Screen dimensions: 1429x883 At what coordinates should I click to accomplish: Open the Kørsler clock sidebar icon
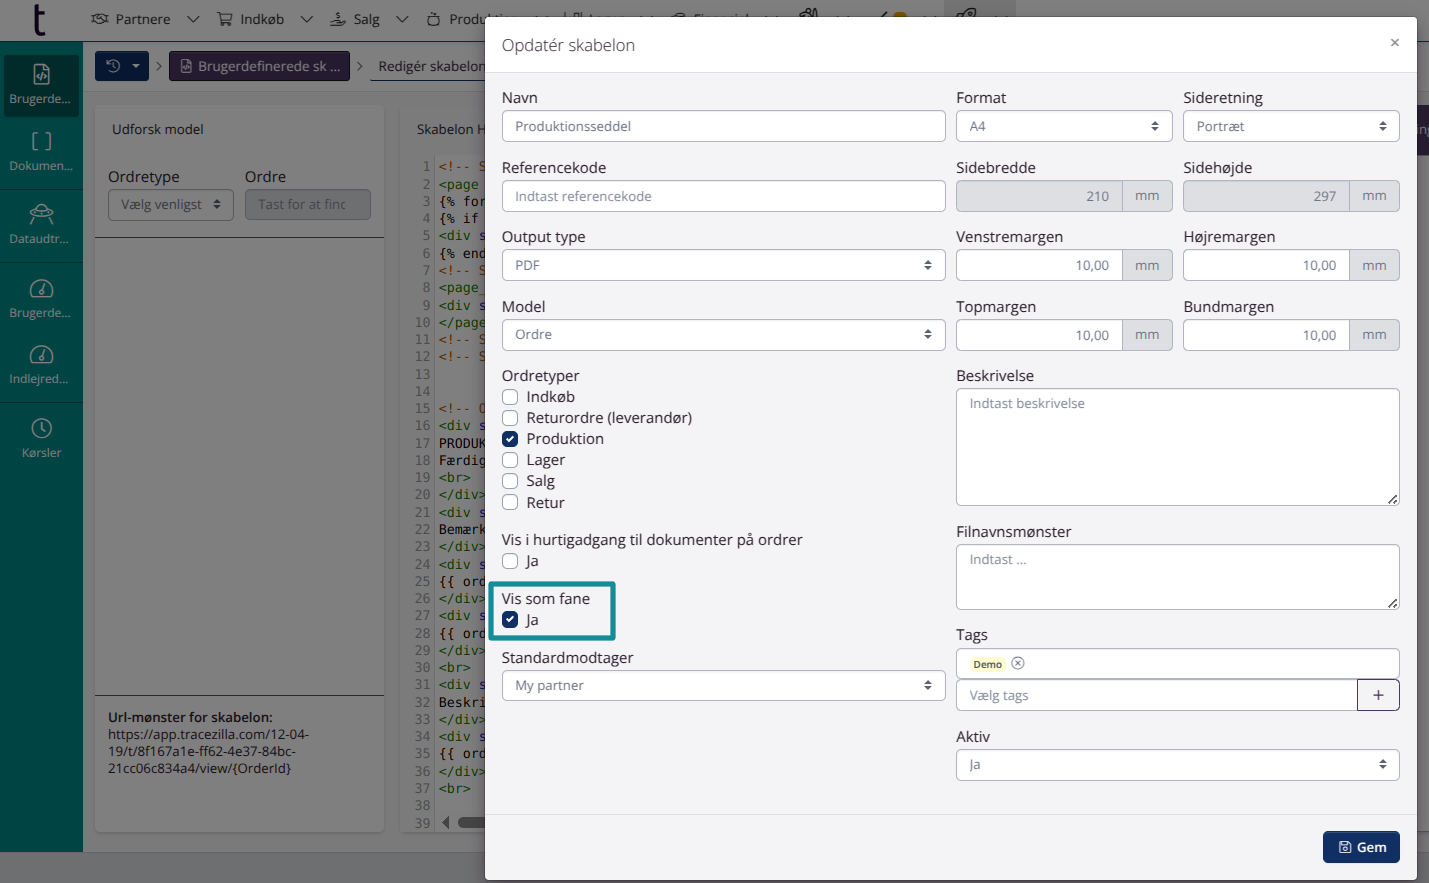pos(41,438)
